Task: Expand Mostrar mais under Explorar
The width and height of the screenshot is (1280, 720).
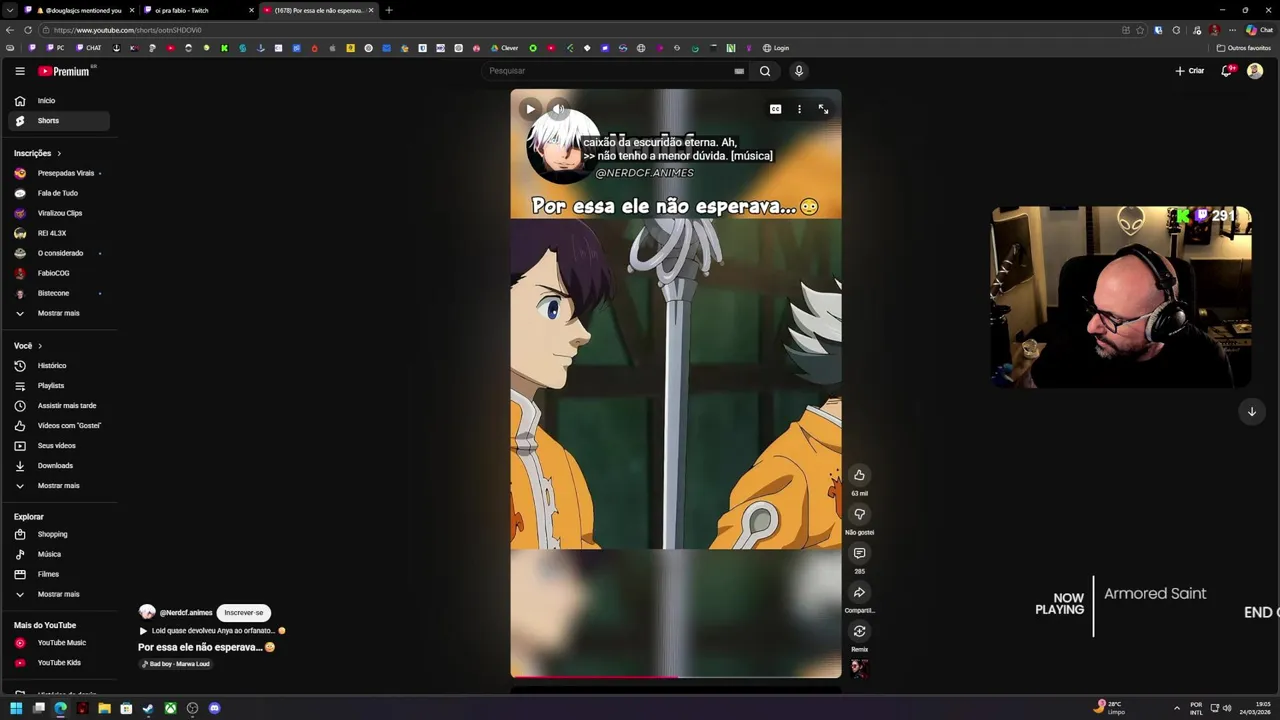Action: point(58,594)
